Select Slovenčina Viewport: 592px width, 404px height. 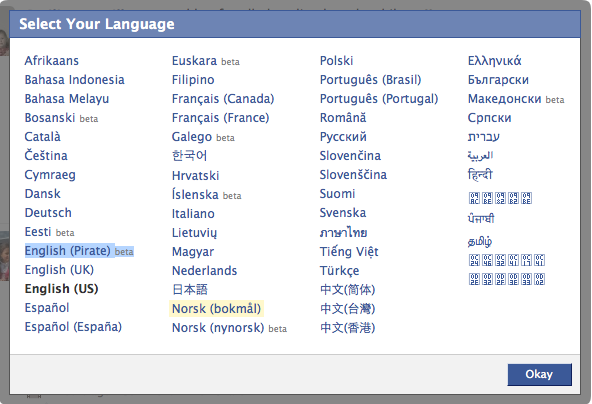(x=350, y=156)
